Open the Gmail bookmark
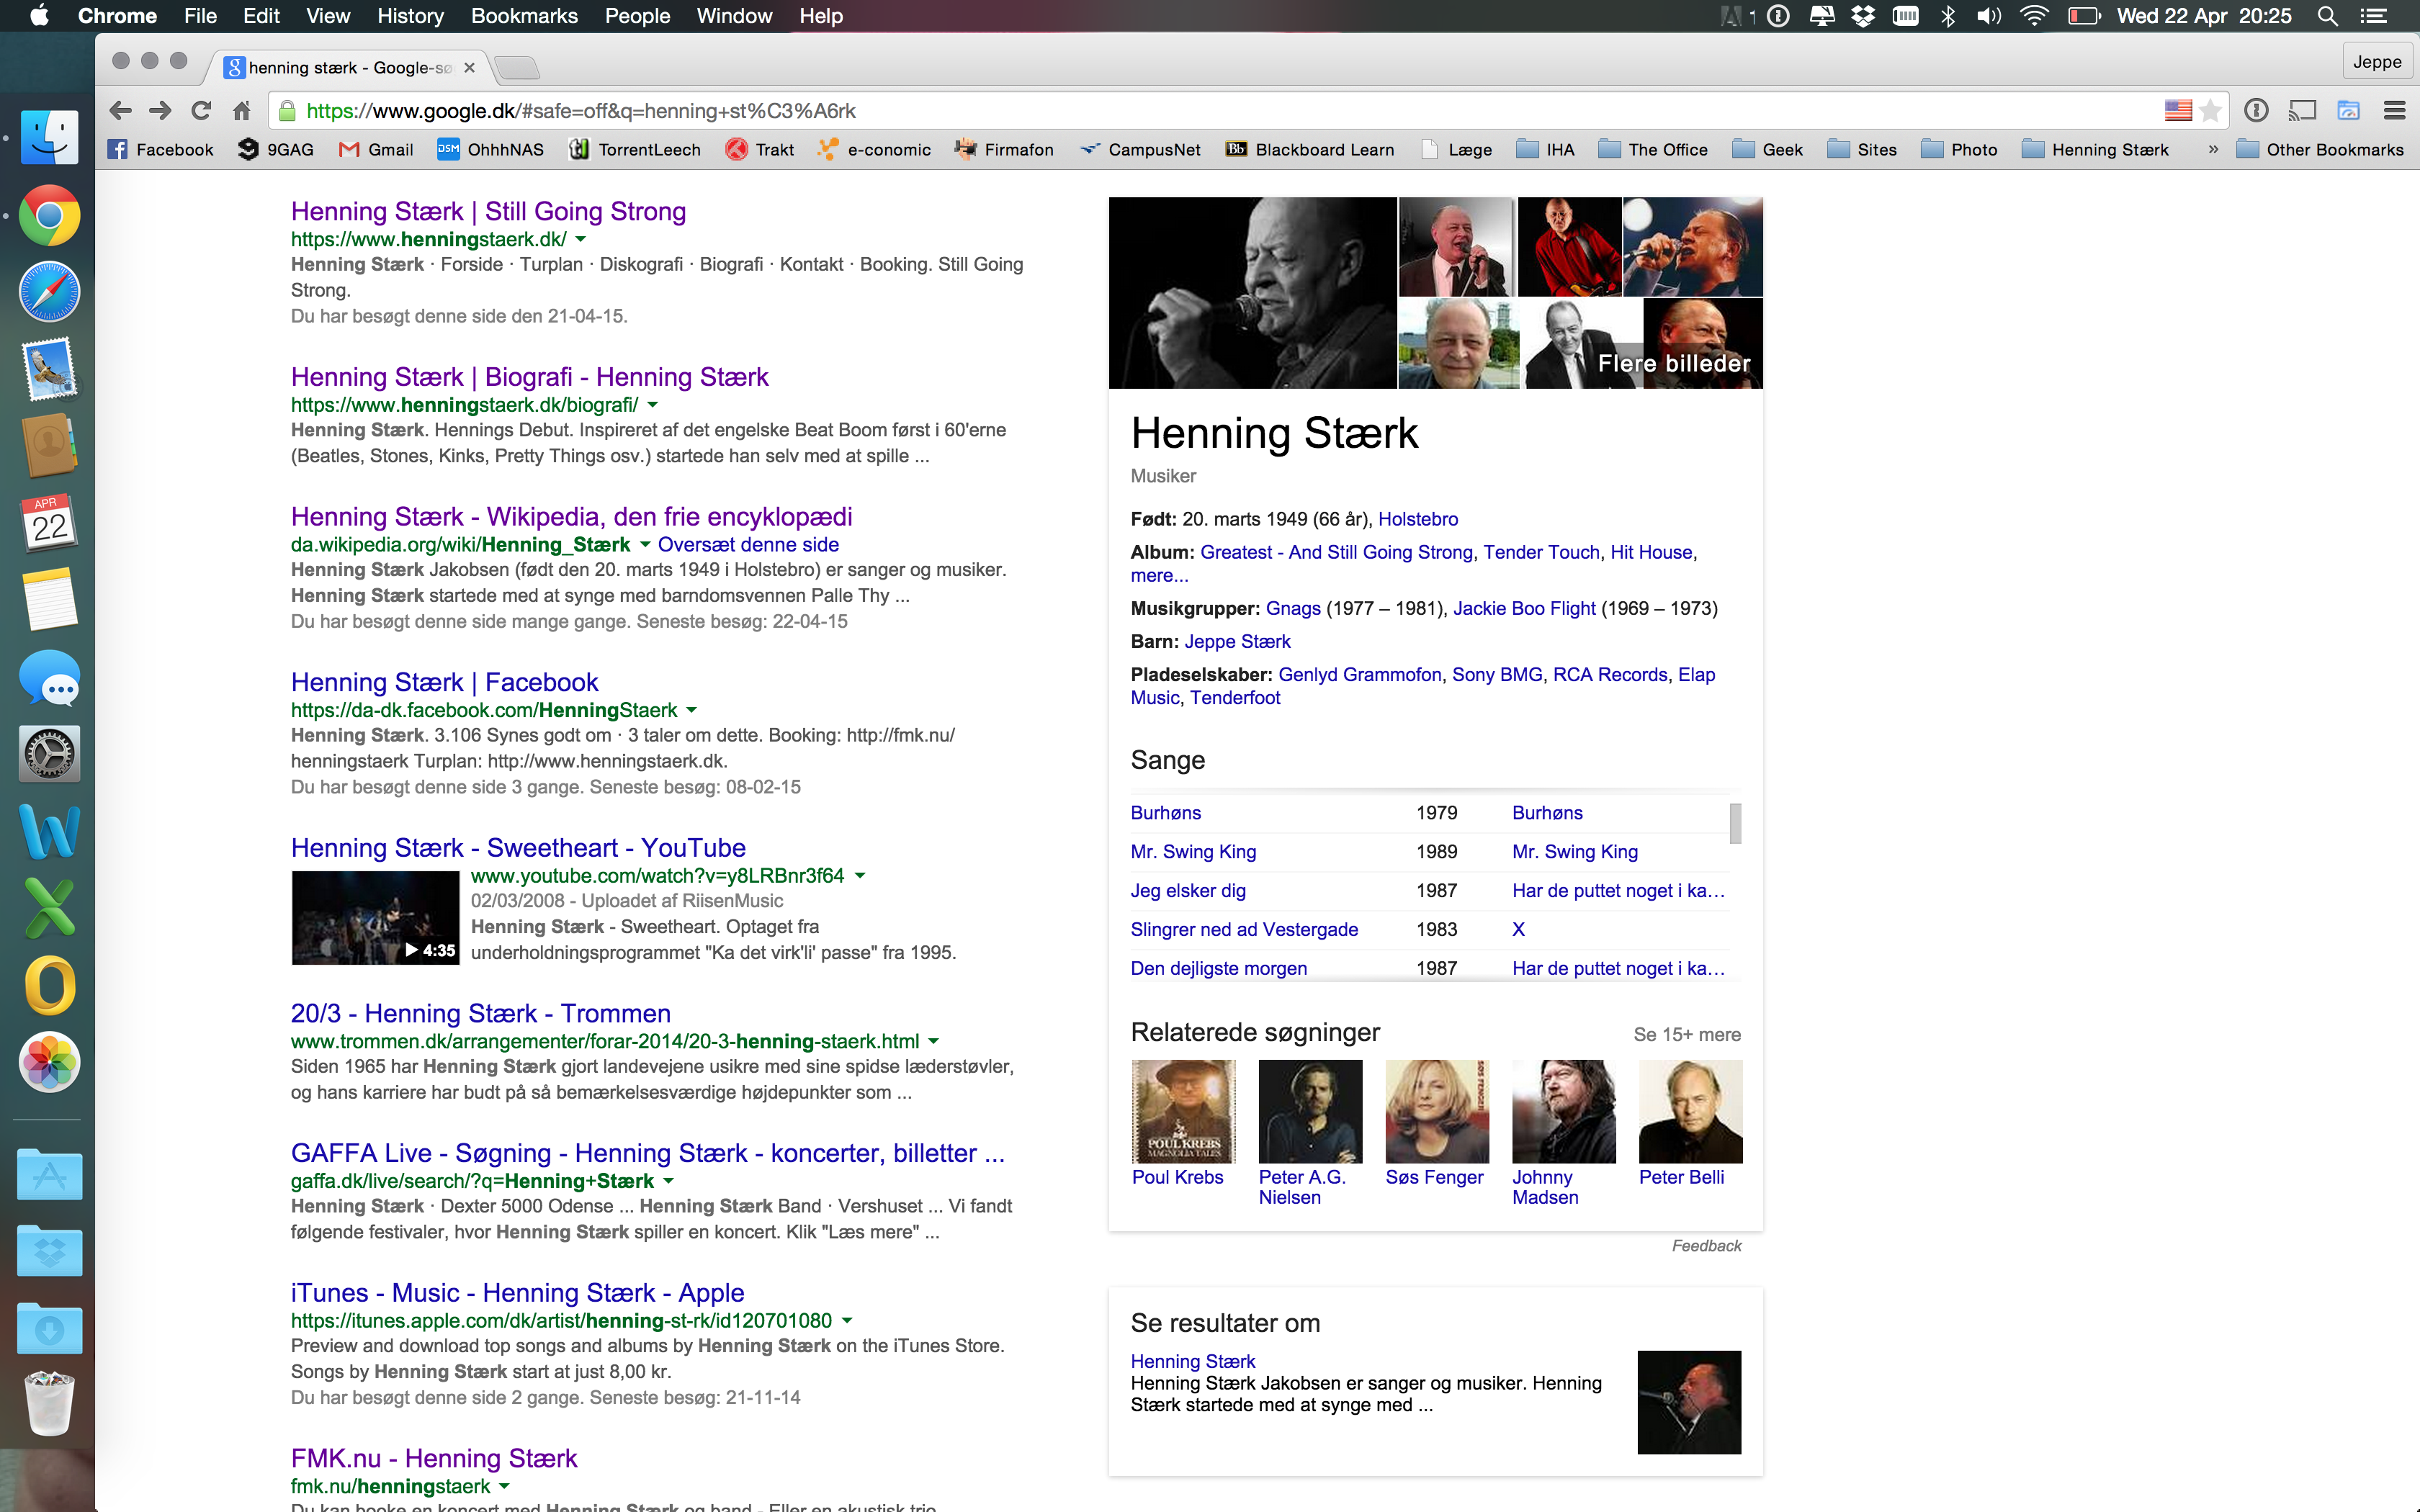Image resolution: width=2420 pixels, height=1512 pixels. click(x=376, y=150)
